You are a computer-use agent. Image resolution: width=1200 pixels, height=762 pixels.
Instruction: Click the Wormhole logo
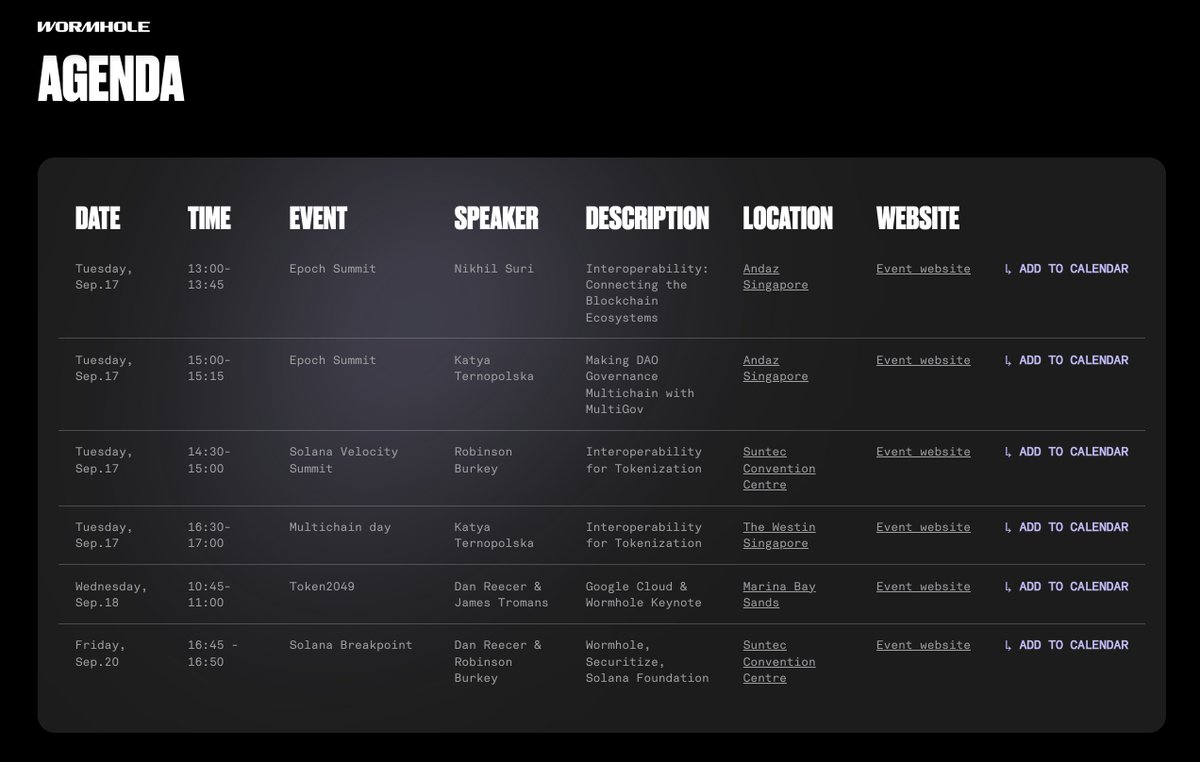tap(93, 27)
